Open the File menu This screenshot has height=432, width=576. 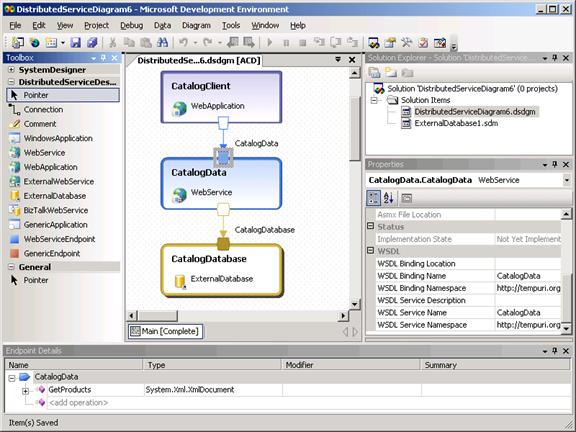click(x=15, y=25)
